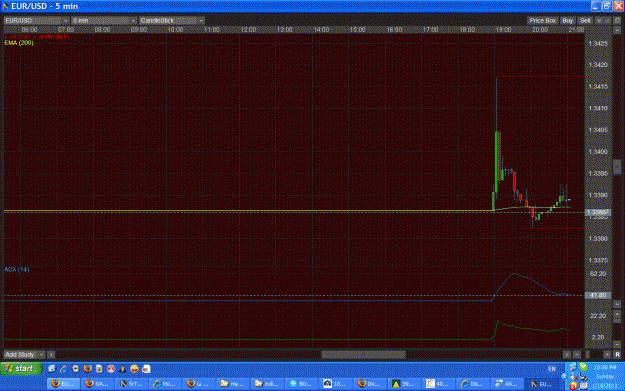Click the Buy button
625x391 pixels.
coord(568,20)
